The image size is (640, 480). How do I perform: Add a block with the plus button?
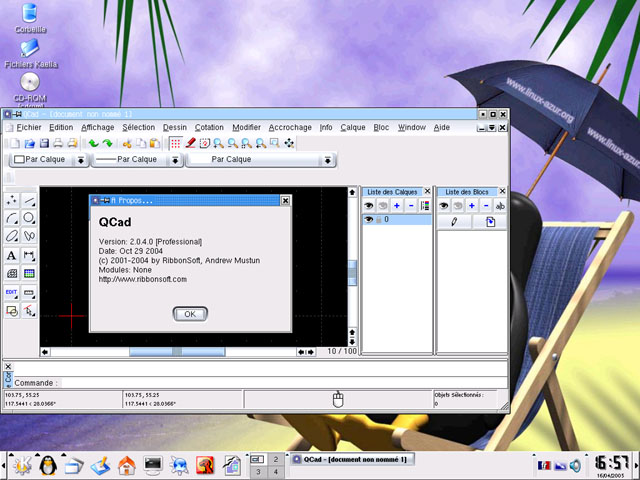click(471, 206)
